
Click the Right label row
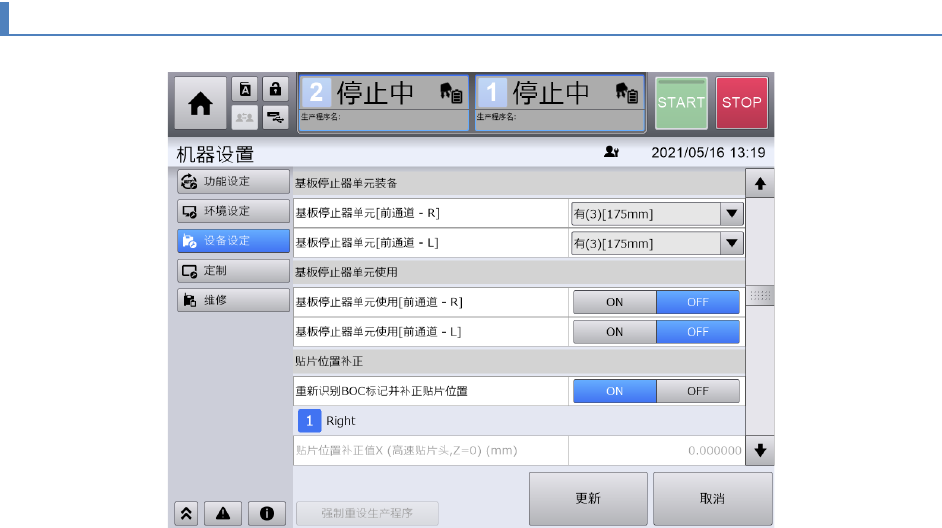point(519,421)
